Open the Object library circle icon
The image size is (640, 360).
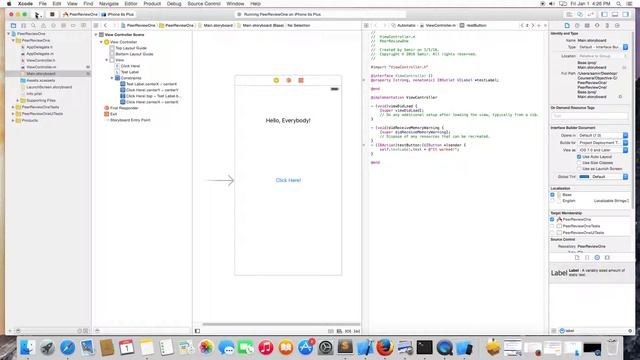(x=597, y=258)
